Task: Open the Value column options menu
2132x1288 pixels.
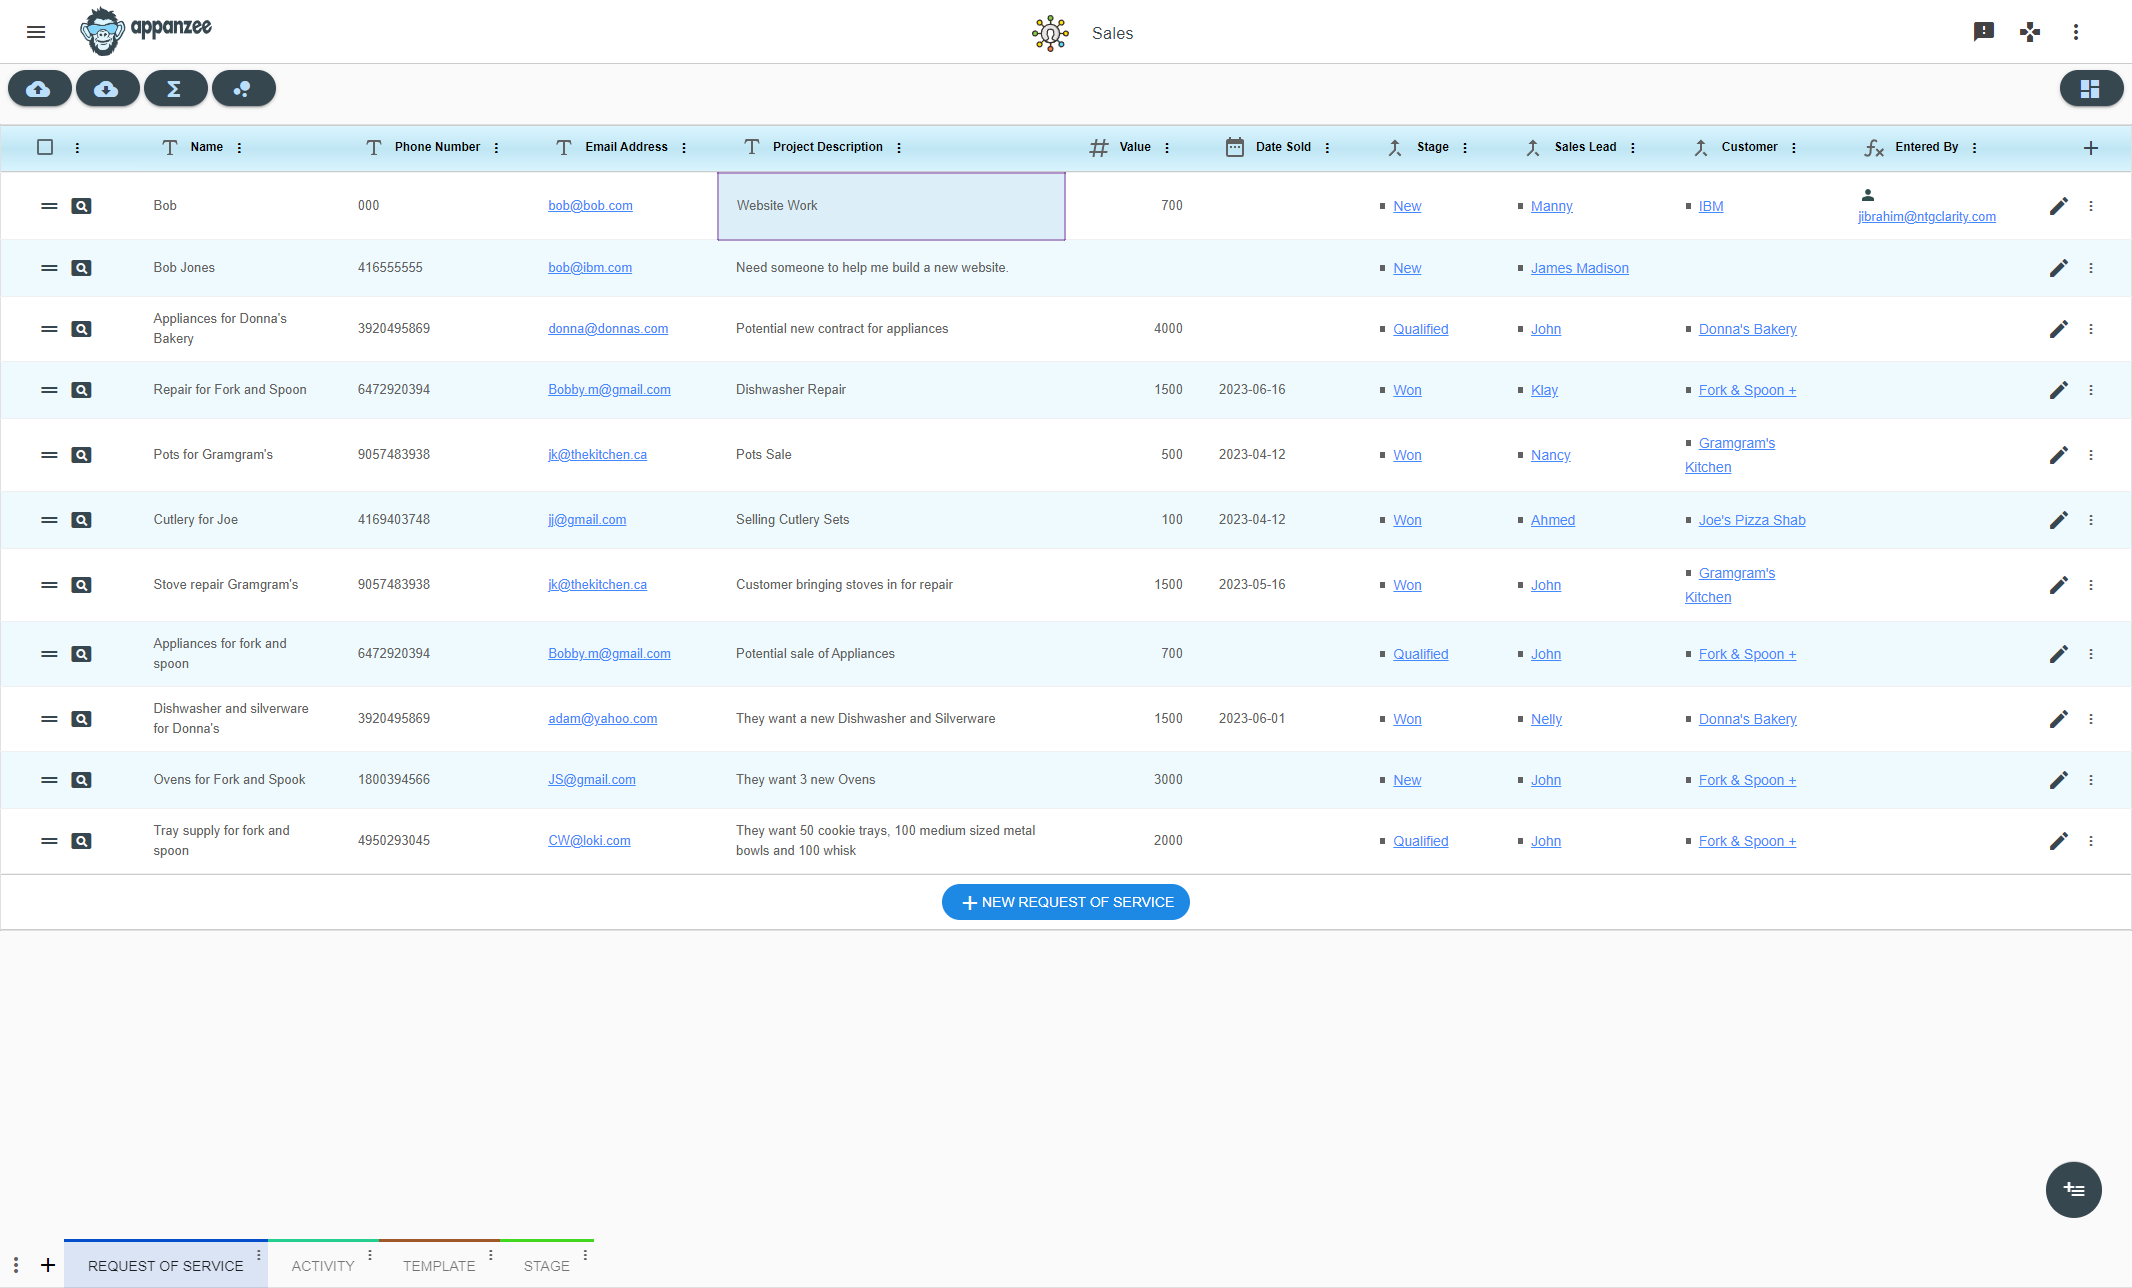Action: coord(1167,148)
